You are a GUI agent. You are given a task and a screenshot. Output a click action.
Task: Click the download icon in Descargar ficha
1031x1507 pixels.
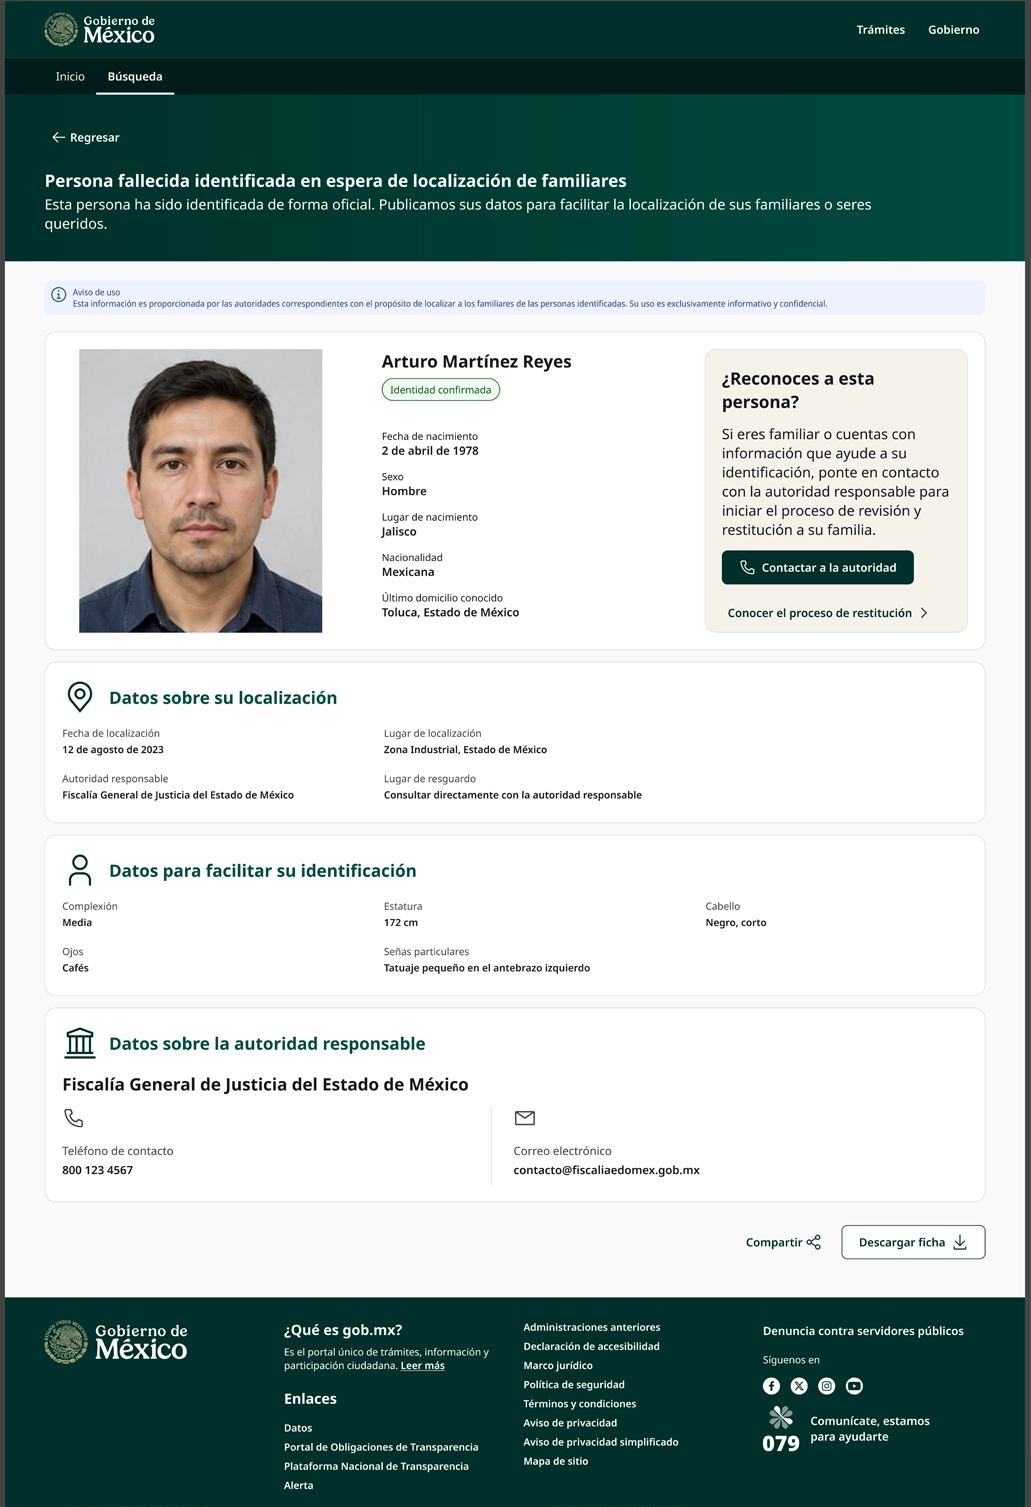coord(960,1242)
